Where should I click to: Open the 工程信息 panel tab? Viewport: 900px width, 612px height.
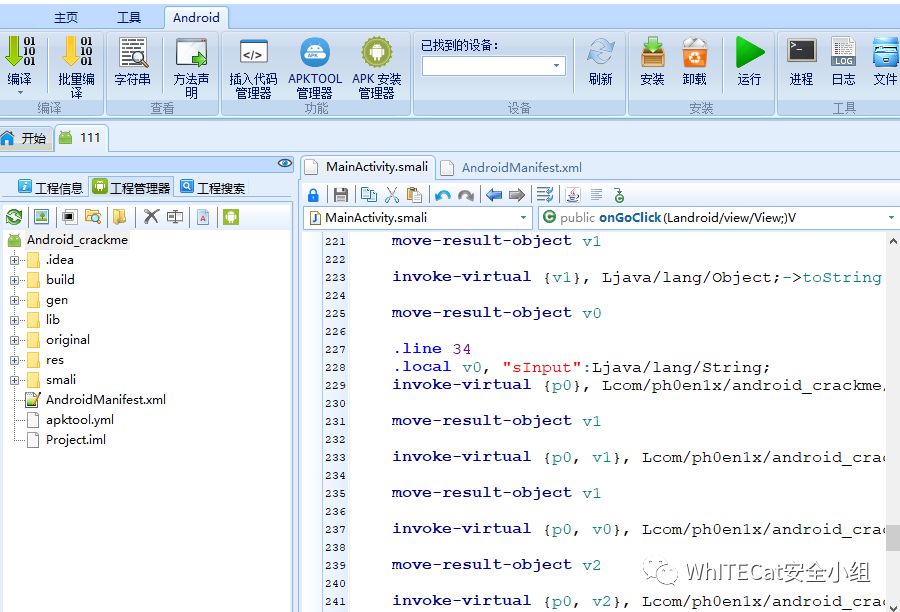(x=51, y=188)
